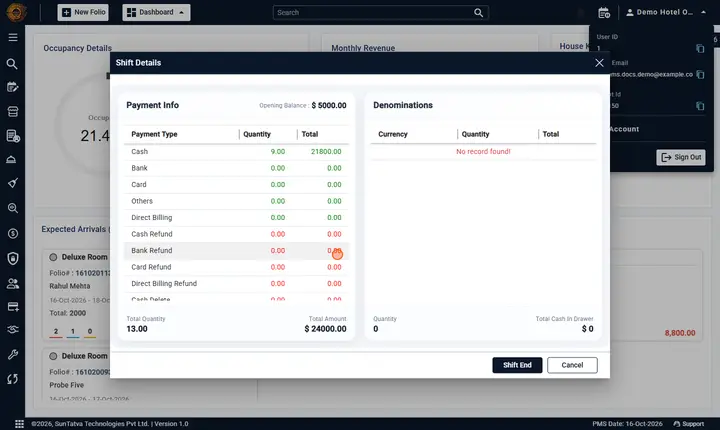Click the No record found message
The image size is (720, 430).
[x=483, y=152]
